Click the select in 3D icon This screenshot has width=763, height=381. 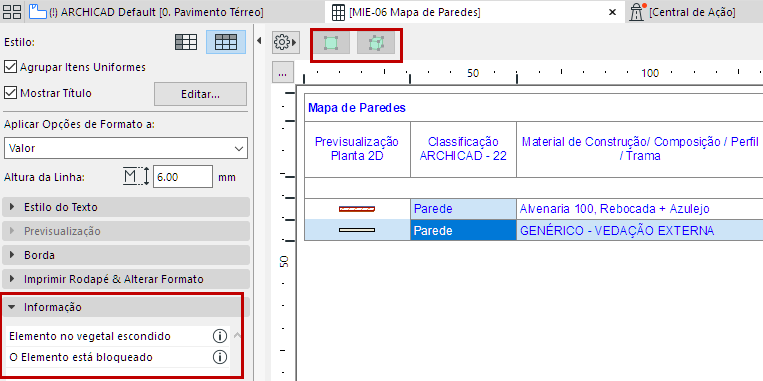pos(375,43)
